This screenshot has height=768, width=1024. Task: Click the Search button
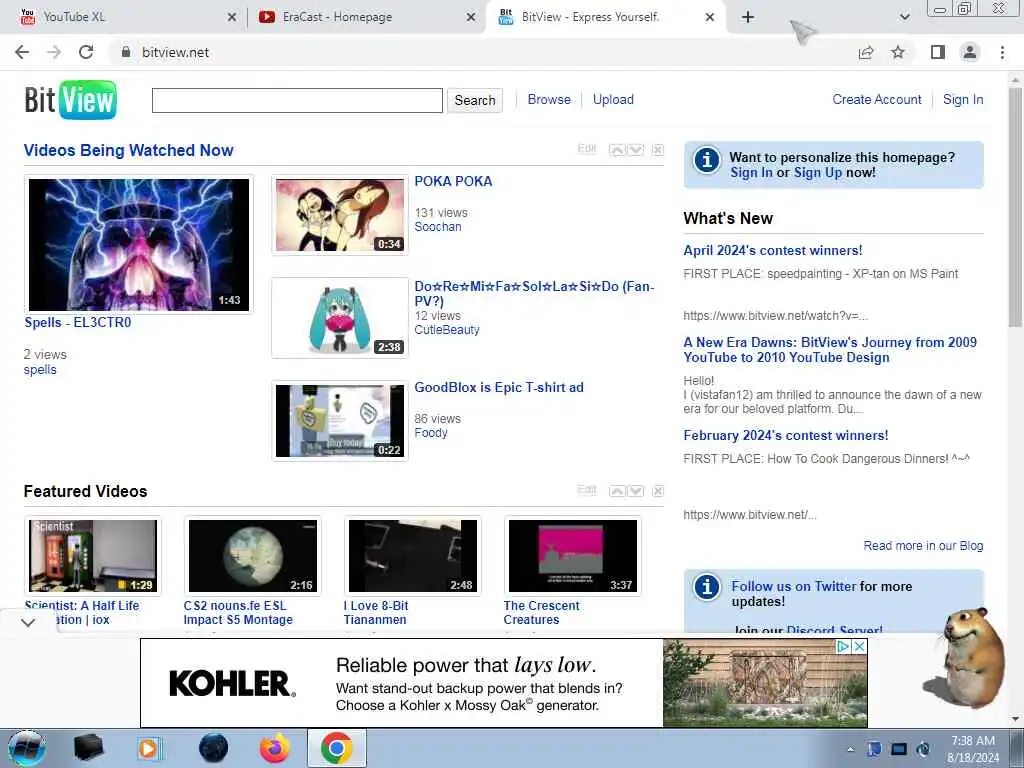(475, 100)
